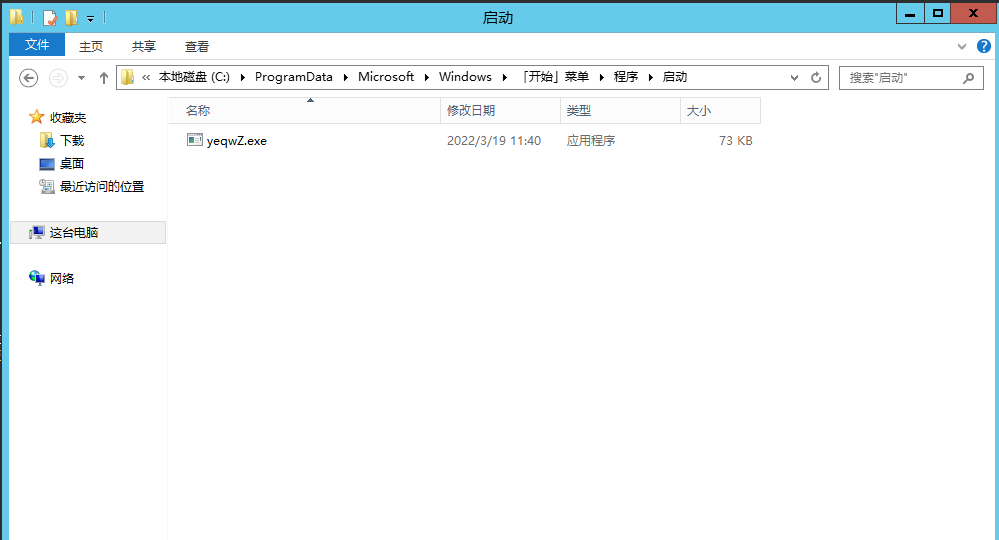Image resolution: width=999 pixels, height=540 pixels.
Task: Click the new folder icon in quick access toolbar
Action: (71, 18)
